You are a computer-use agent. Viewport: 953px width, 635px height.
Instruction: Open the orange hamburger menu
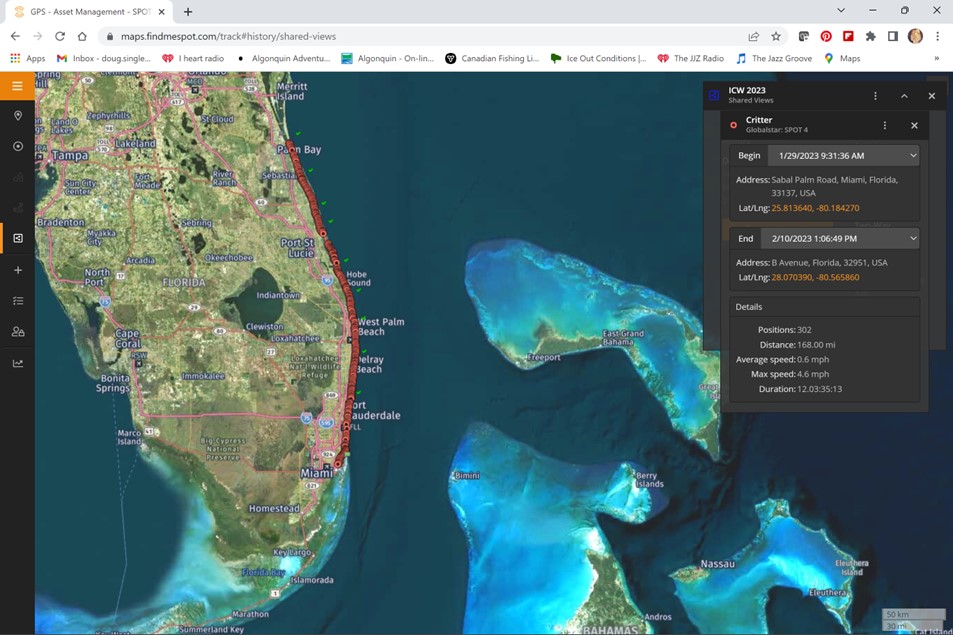(17, 86)
